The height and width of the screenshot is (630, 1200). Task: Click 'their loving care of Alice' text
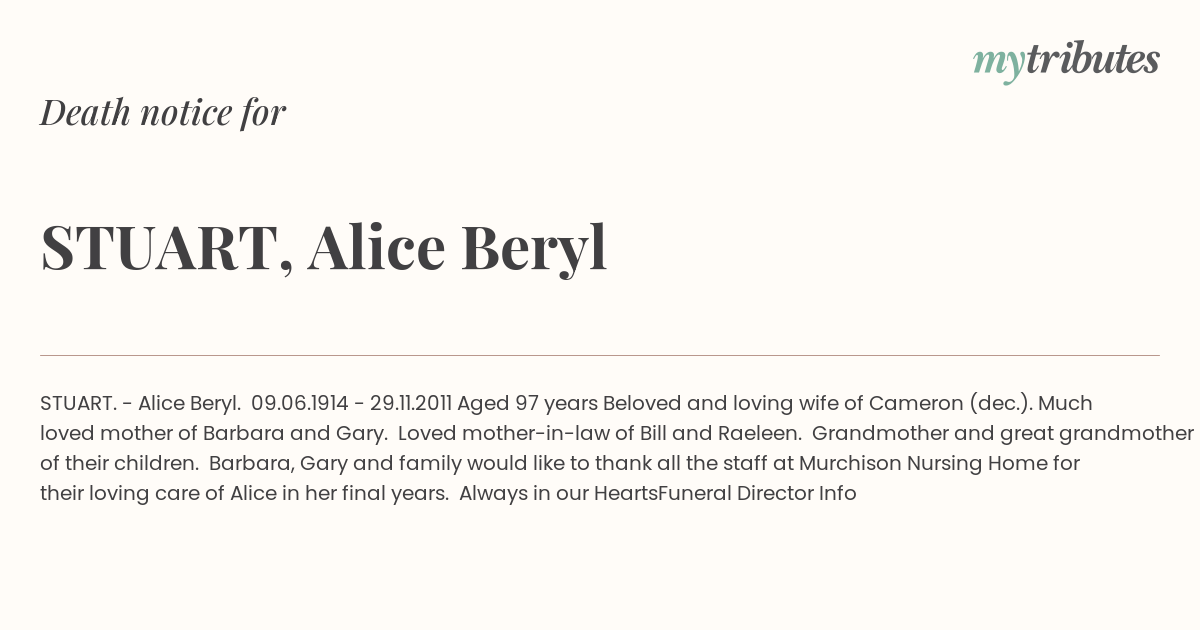158,493
